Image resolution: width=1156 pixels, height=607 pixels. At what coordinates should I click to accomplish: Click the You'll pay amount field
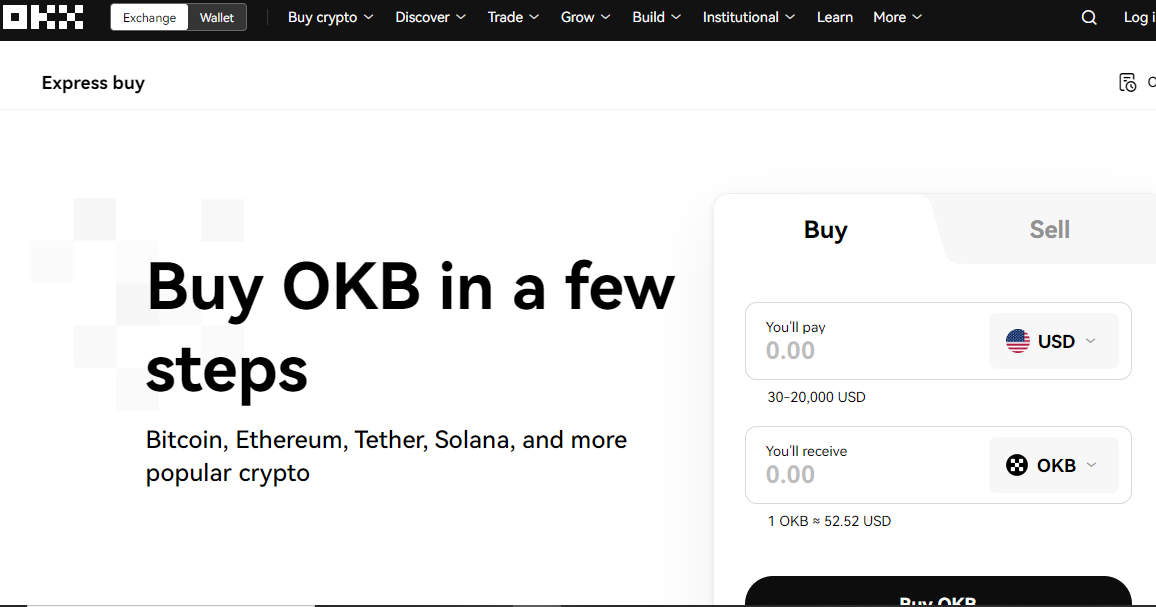point(867,341)
